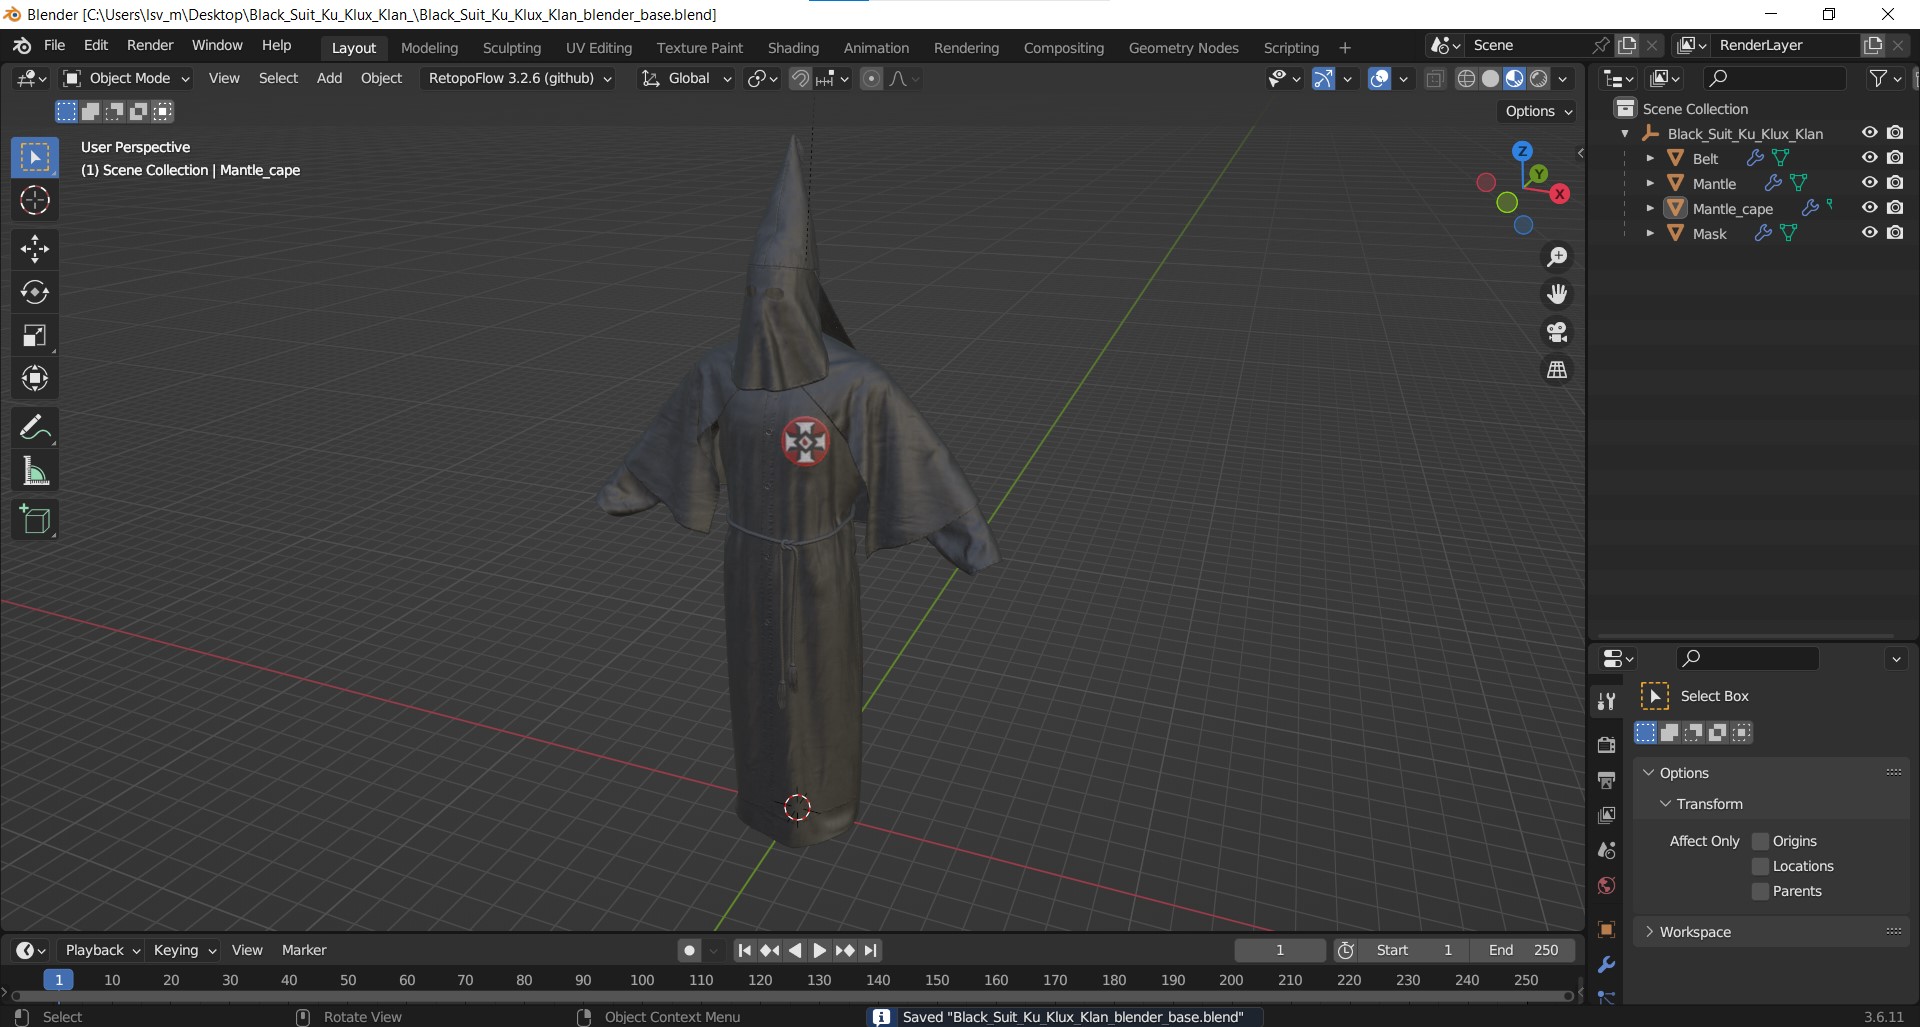Open the View Layer properties tab
Image resolution: width=1920 pixels, height=1027 pixels.
click(x=1606, y=816)
